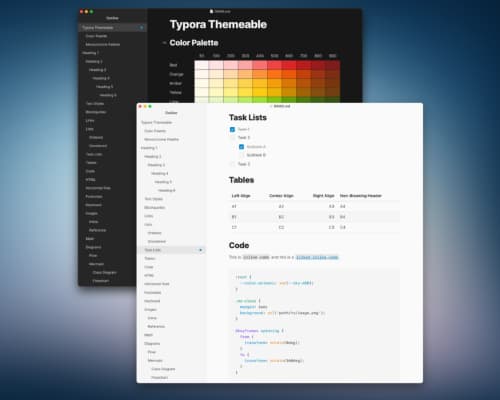Go to Tables in light window outline
The width and height of the screenshot is (500, 400).
150,259
